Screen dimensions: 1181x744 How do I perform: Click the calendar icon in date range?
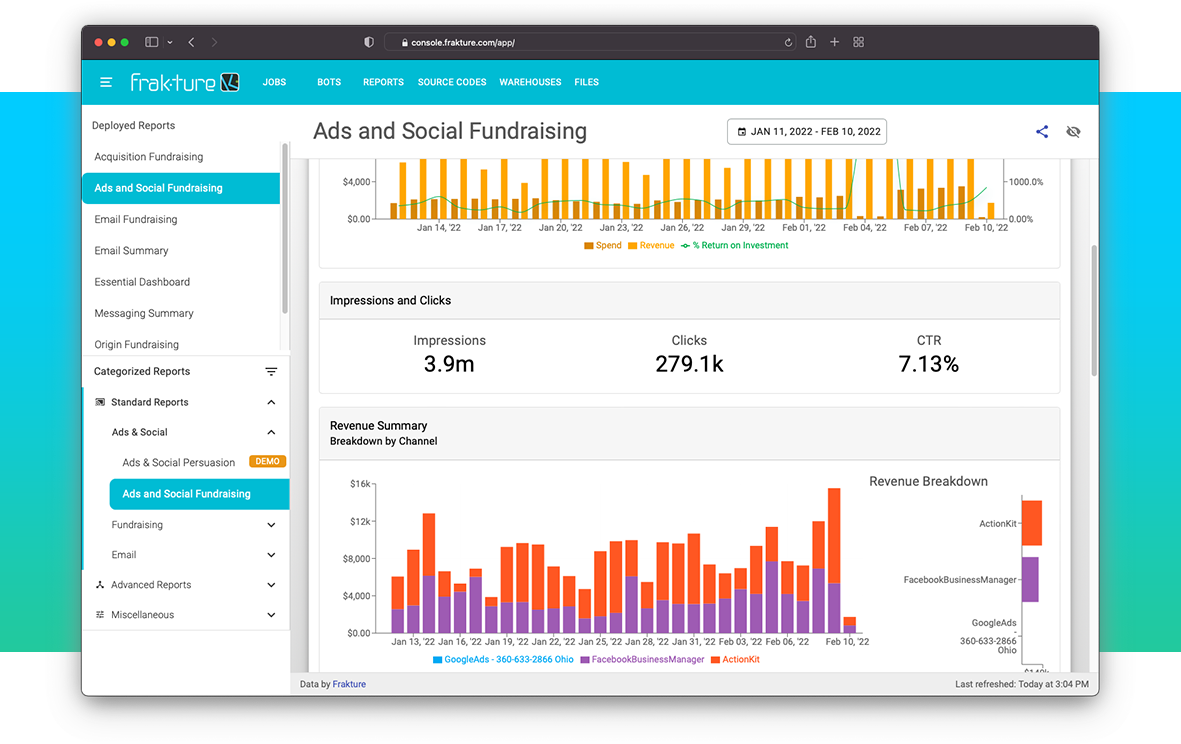(x=742, y=132)
